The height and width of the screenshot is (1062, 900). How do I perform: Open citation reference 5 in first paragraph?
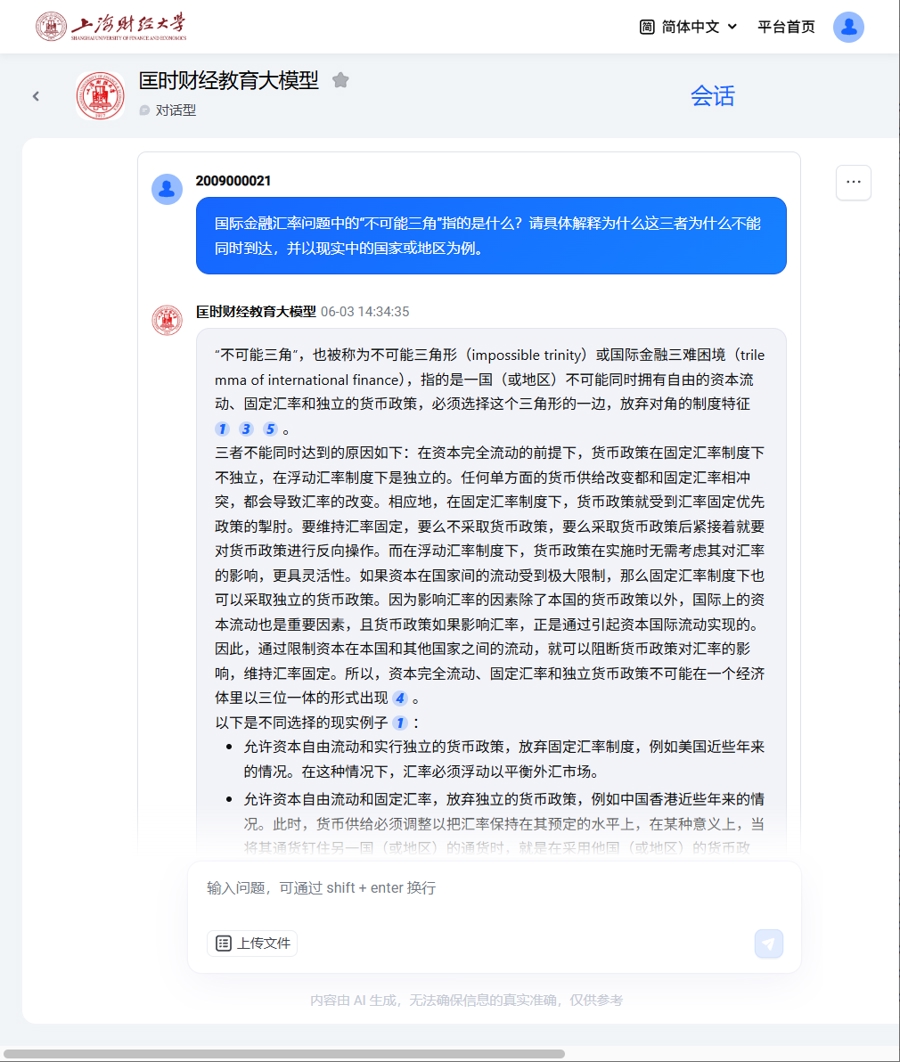pos(270,429)
